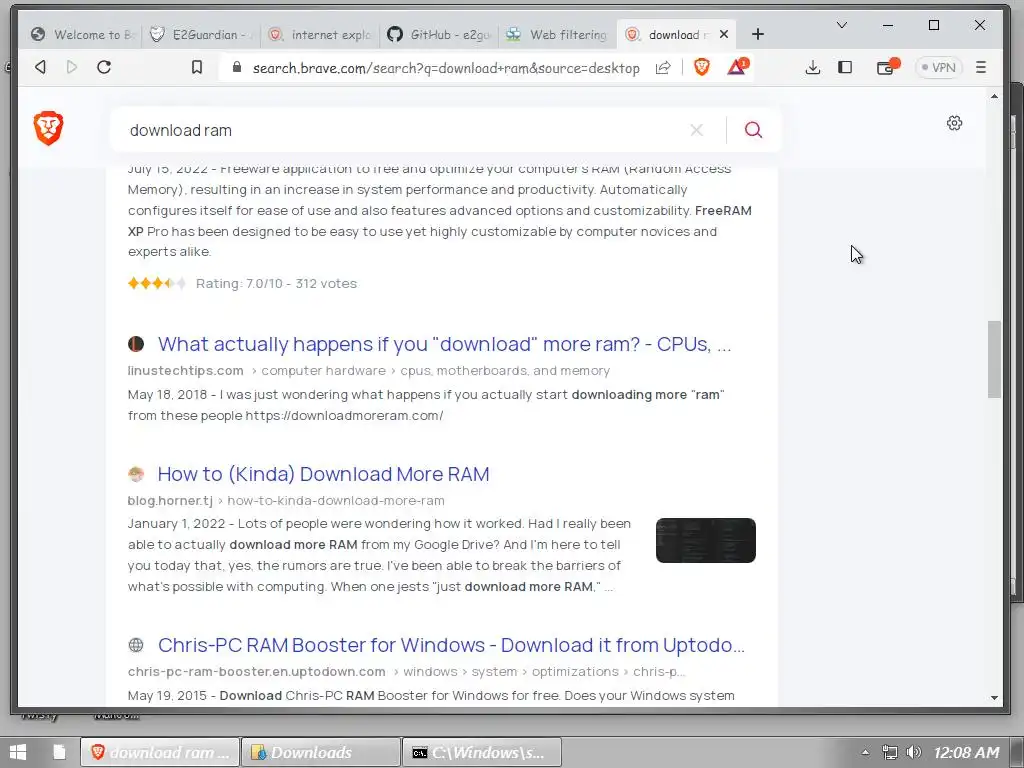
Task: Show hidden system tray icons
Action: click(865, 752)
